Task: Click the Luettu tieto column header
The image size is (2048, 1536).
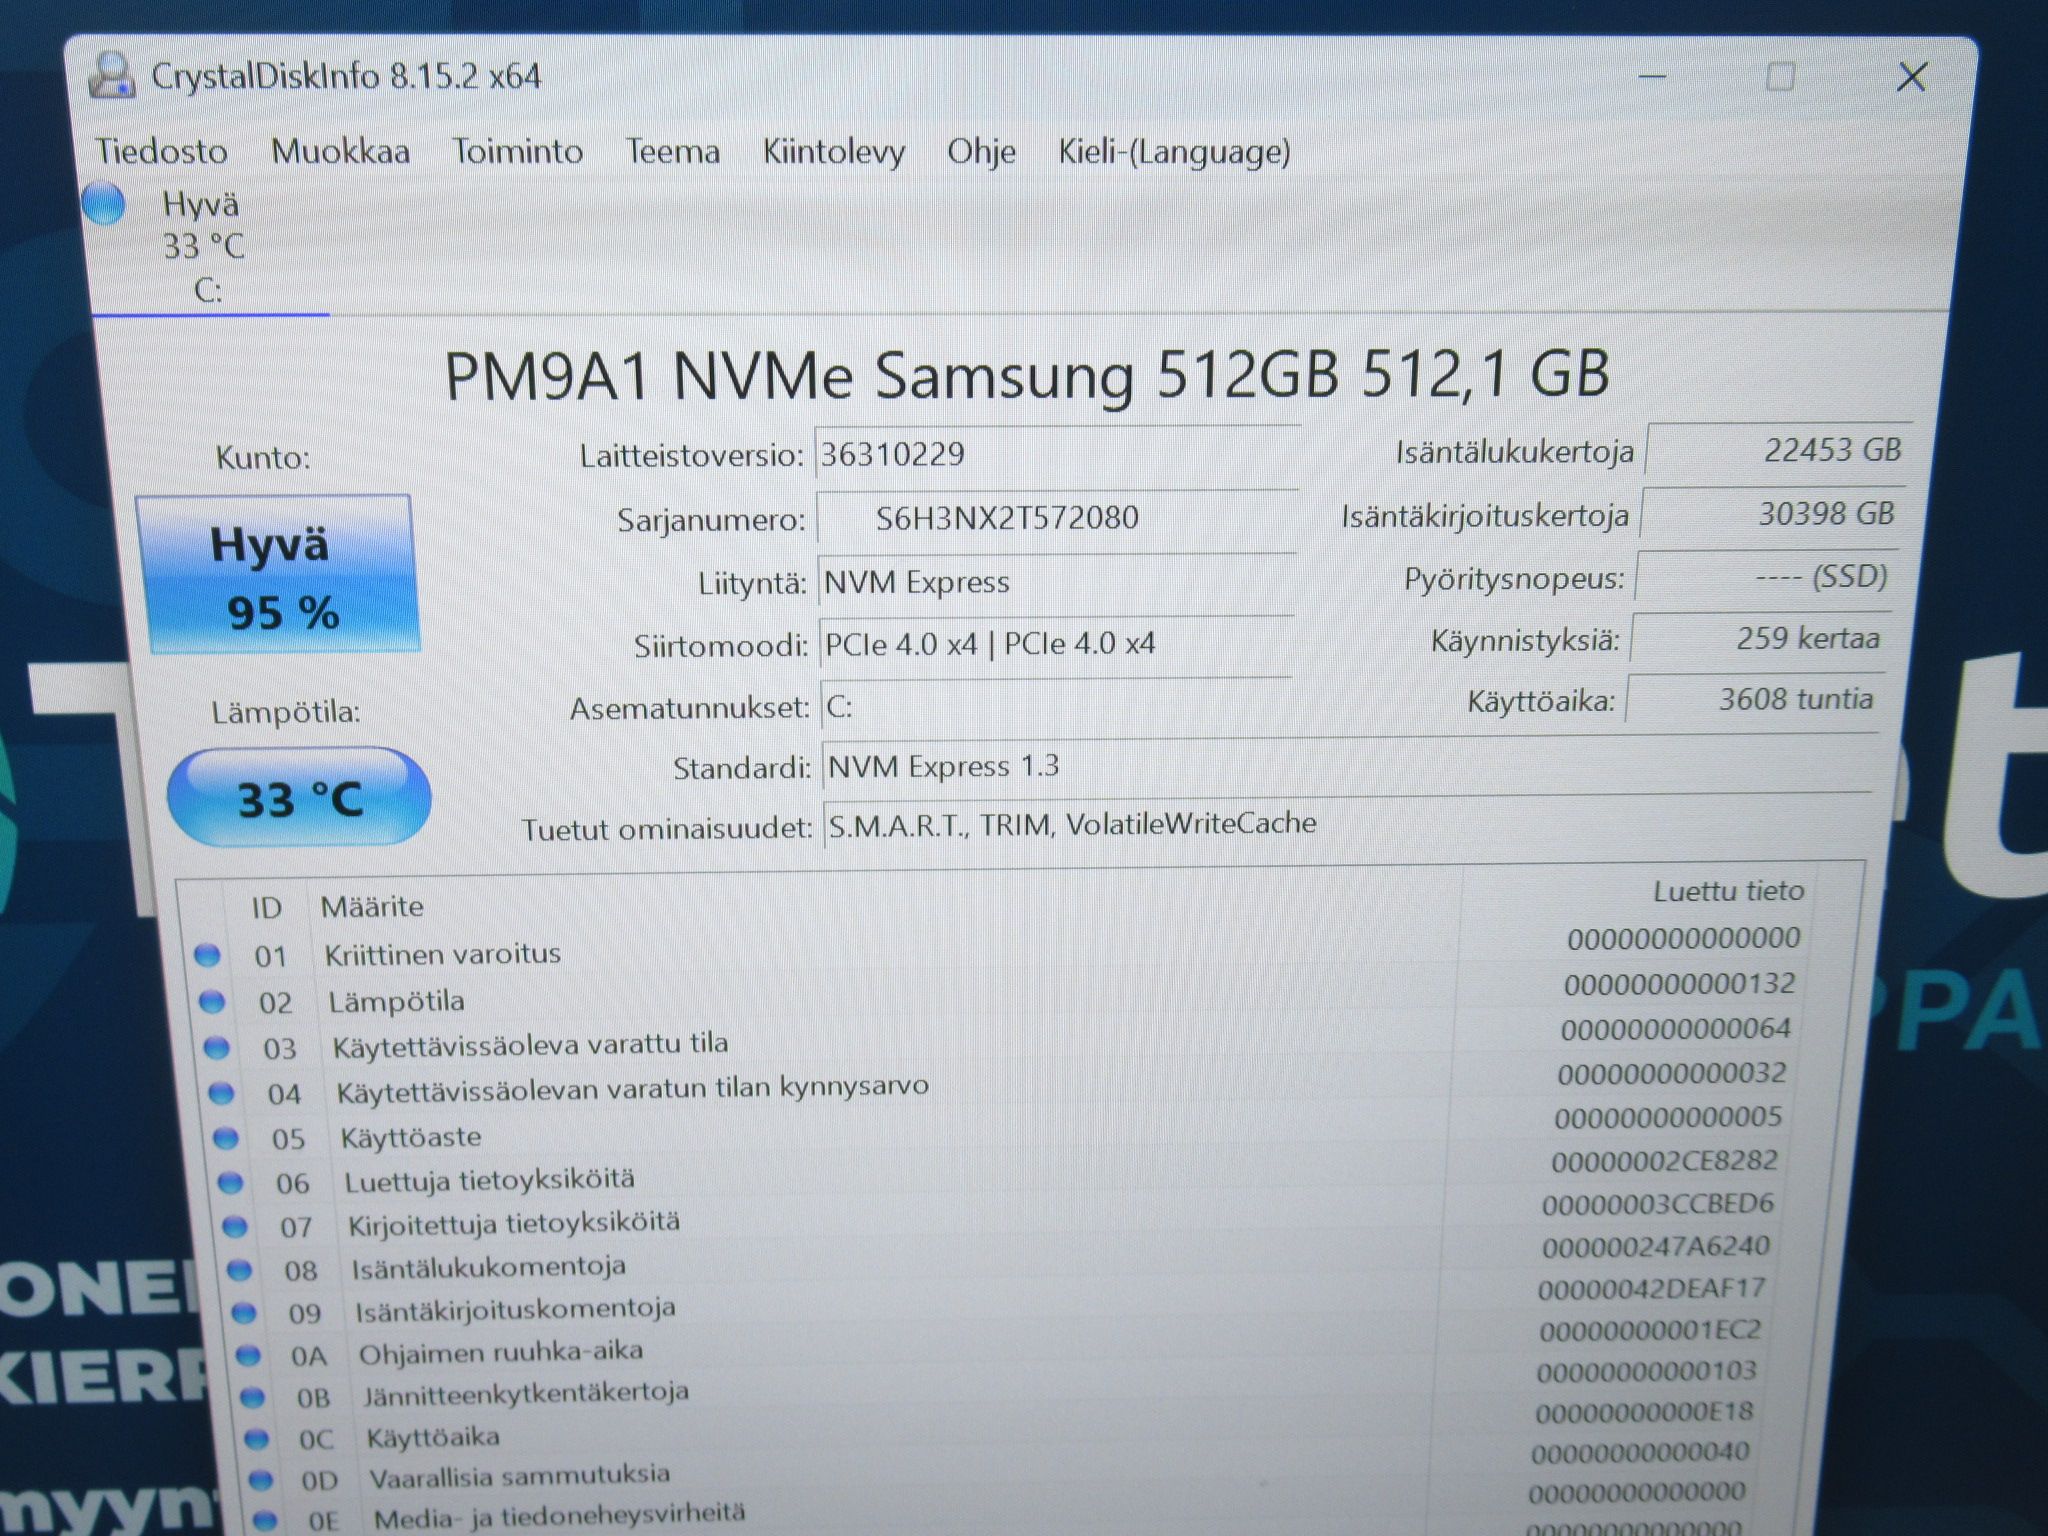Action: [x=1728, y=891]
